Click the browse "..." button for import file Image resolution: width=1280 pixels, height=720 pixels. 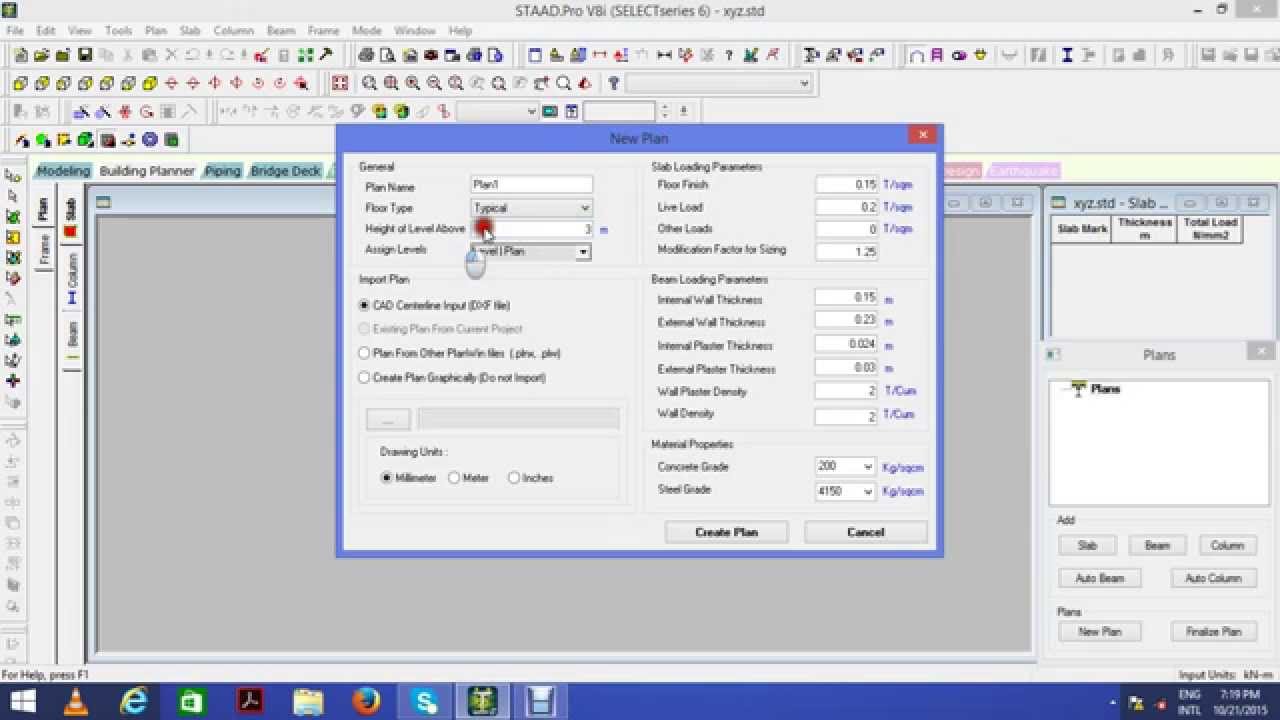(389, 419)
